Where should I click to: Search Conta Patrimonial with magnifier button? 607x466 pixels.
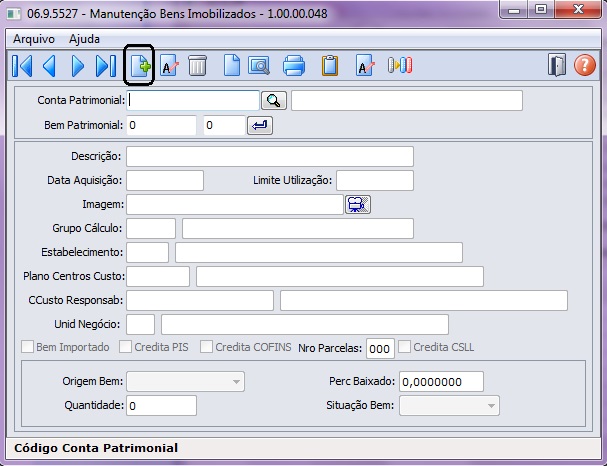tap(274, 101)
